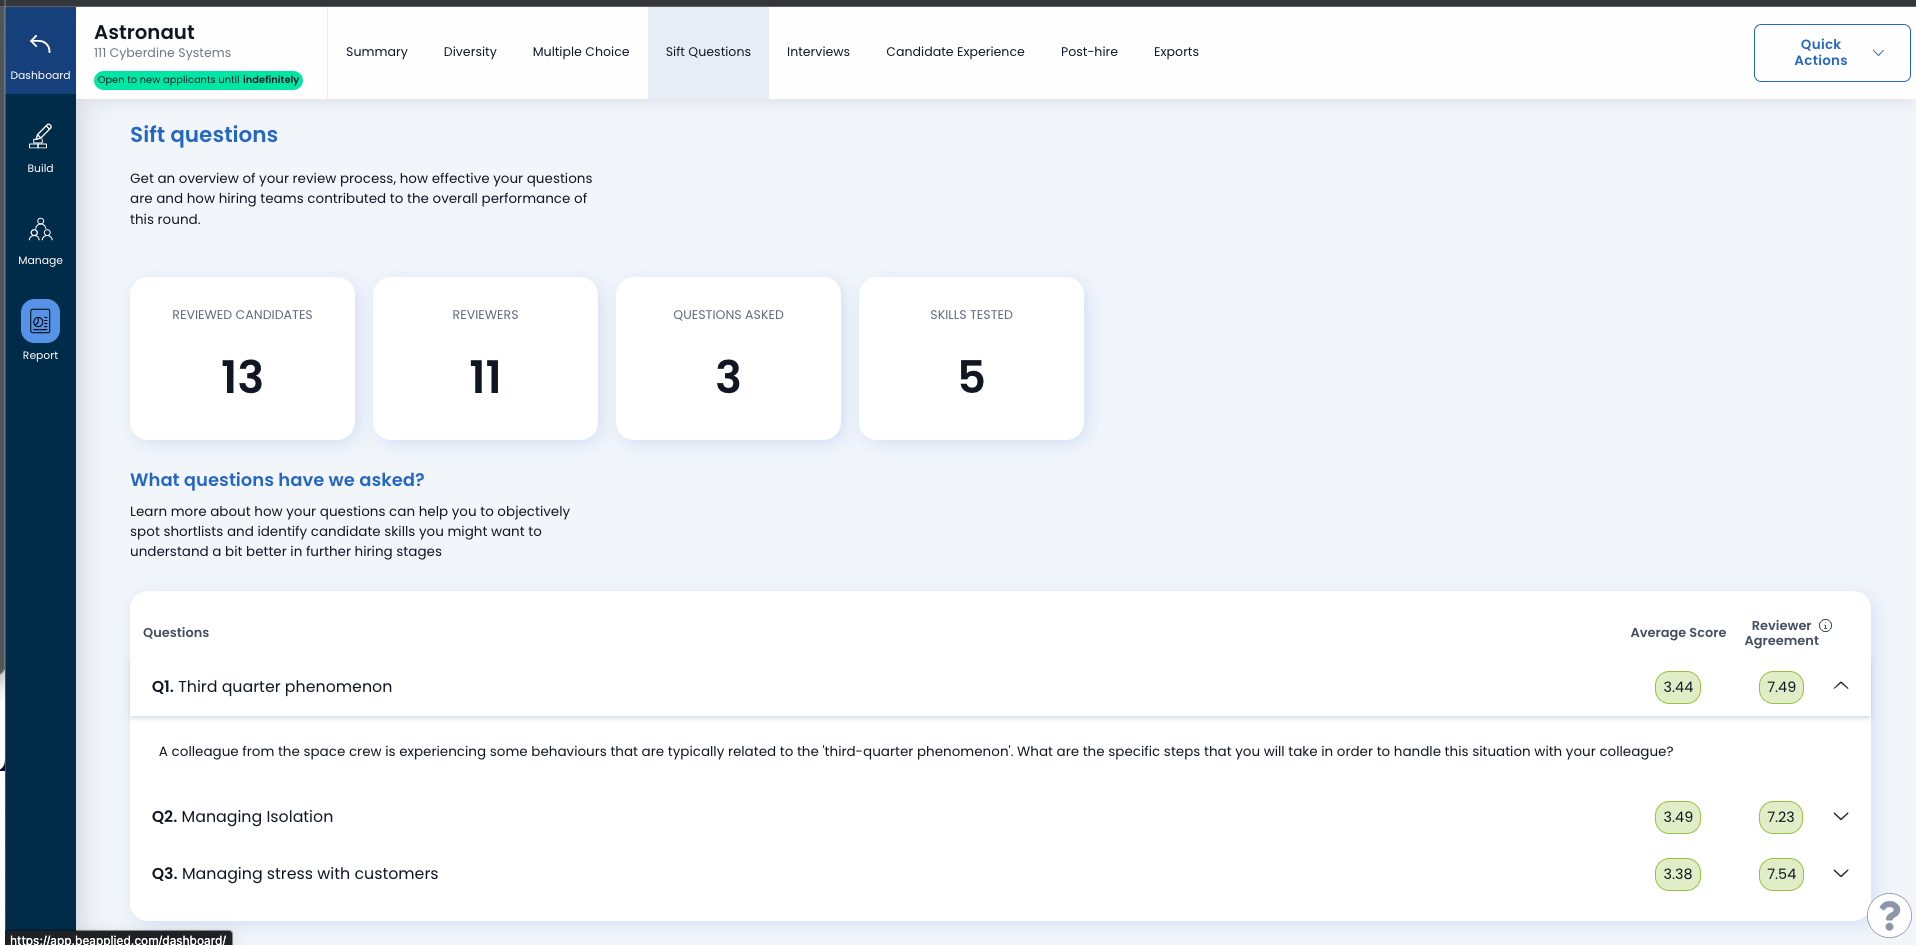Open the Multiple Choice tab
The height and width of the screenshot is (945, 1916).
580,52
